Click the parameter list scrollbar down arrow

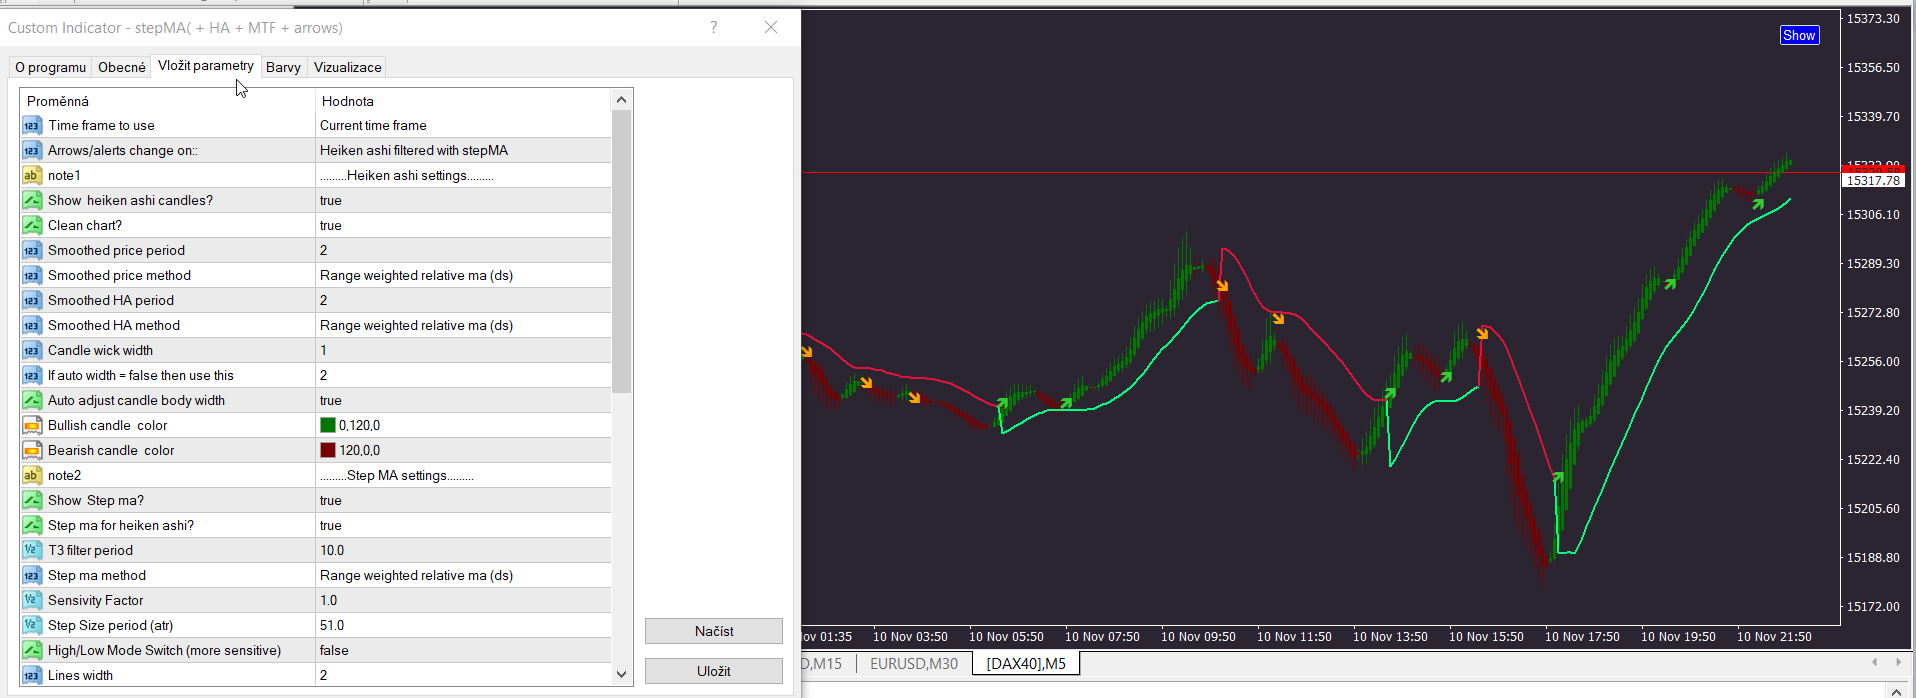tap(622, 675)
